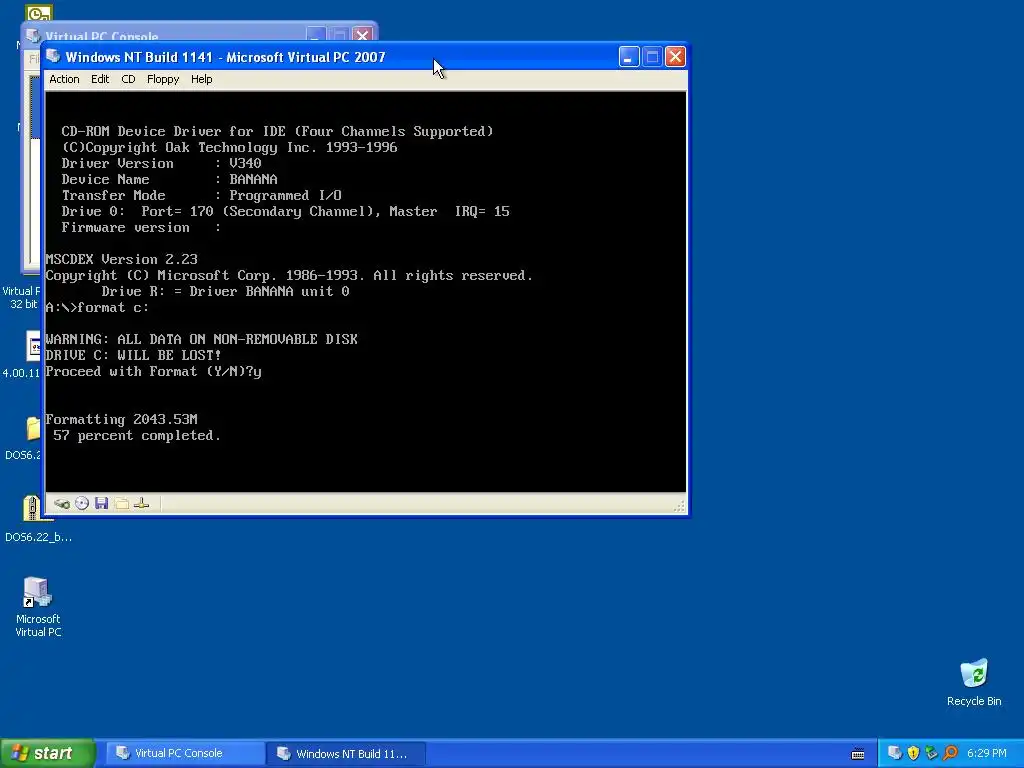Close the Windows NT Build 1141 window
Screen dimensions: 1024x768
(675, 57)
